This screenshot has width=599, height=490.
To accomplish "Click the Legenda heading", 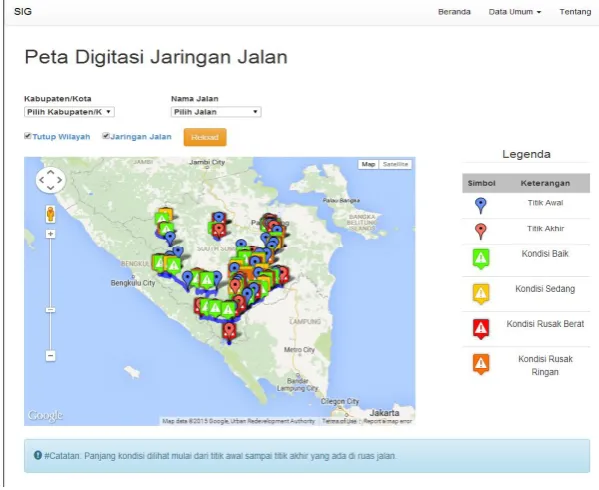I will coord(526,154).
